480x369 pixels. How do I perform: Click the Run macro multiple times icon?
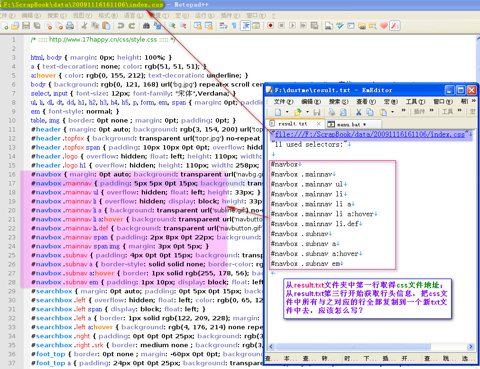pyautogui.click(x=303, y=26)
